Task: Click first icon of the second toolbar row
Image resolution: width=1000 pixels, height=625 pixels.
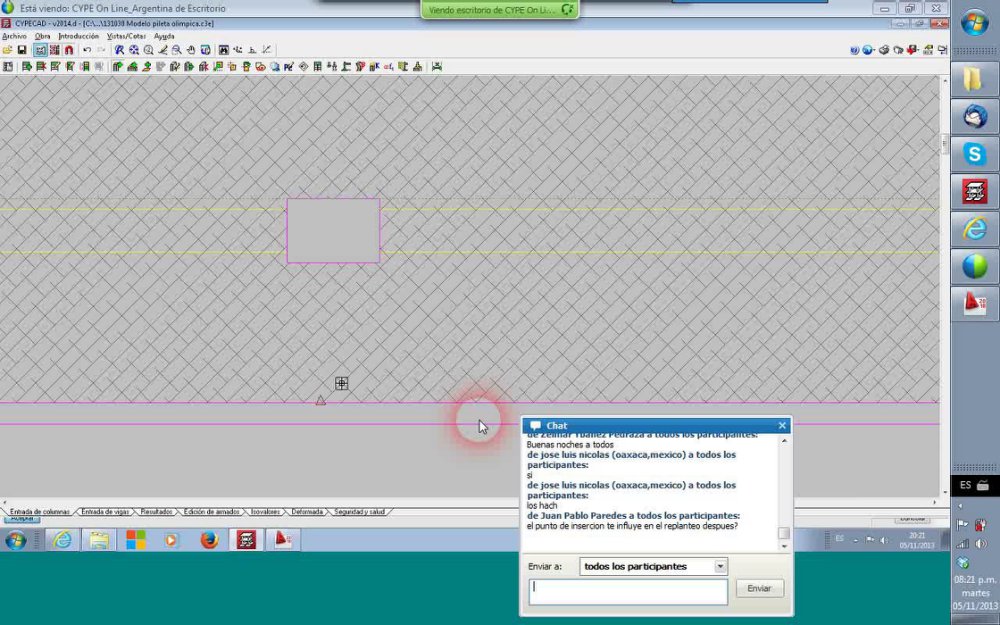Action: pyautogui.click(x=8, y=66)
